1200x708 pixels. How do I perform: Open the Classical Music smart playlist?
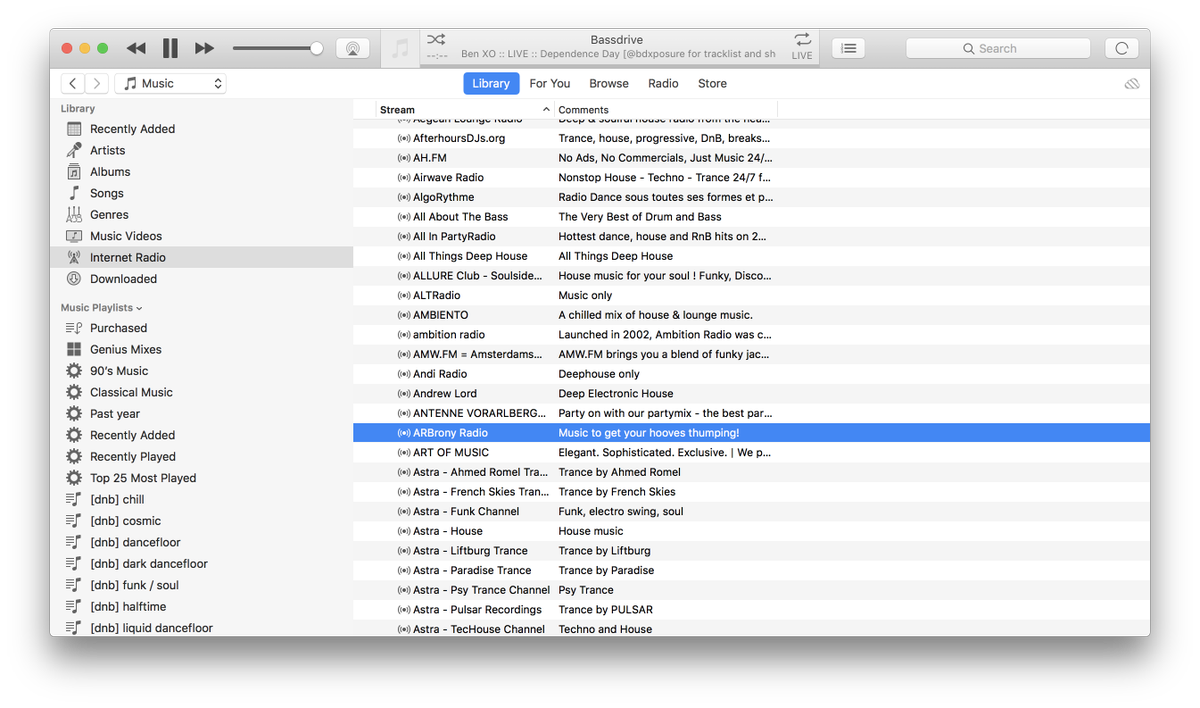[x=201, y=393]
